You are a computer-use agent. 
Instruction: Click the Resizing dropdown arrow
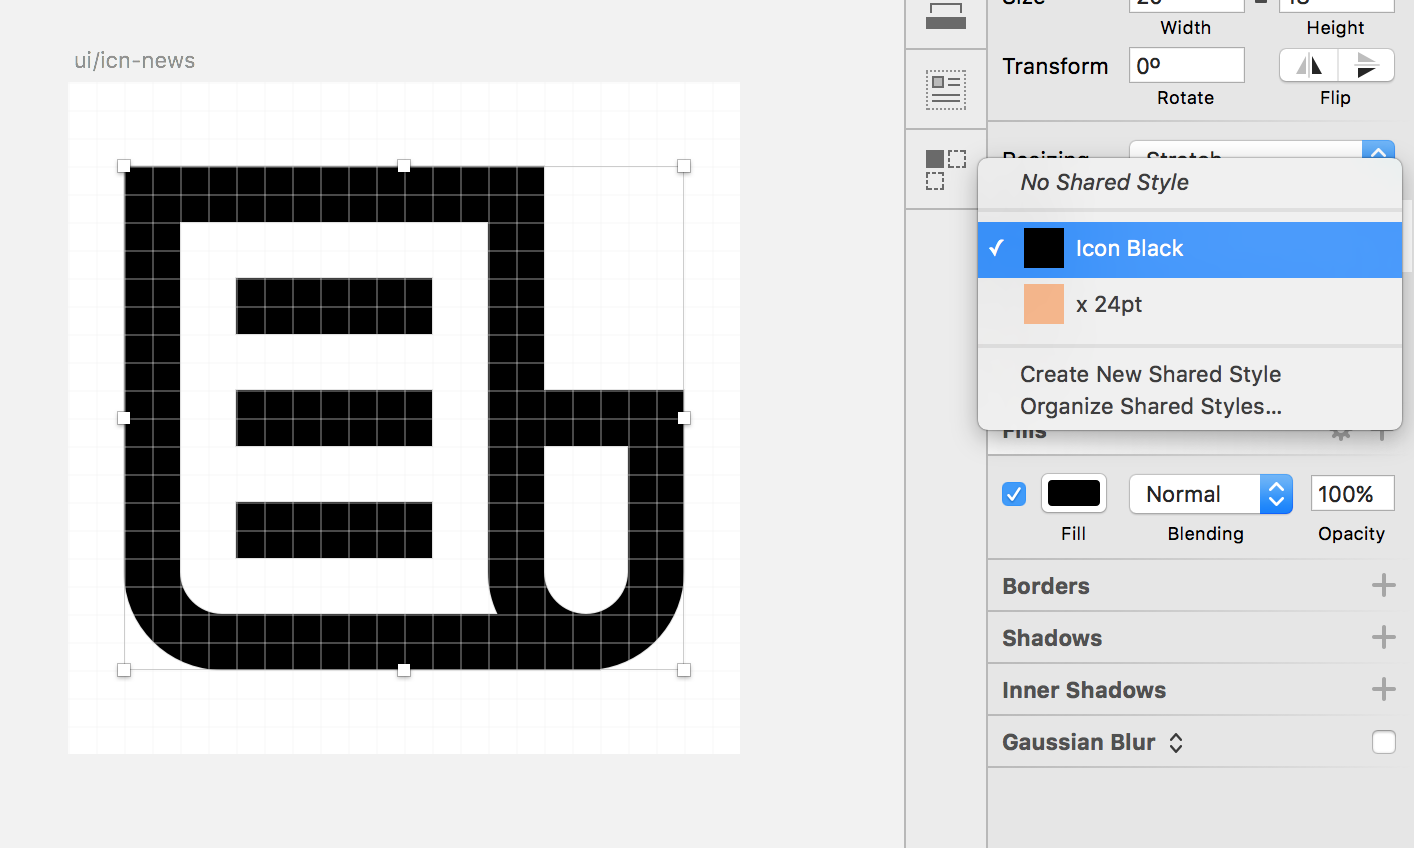tap(1378, 152)
